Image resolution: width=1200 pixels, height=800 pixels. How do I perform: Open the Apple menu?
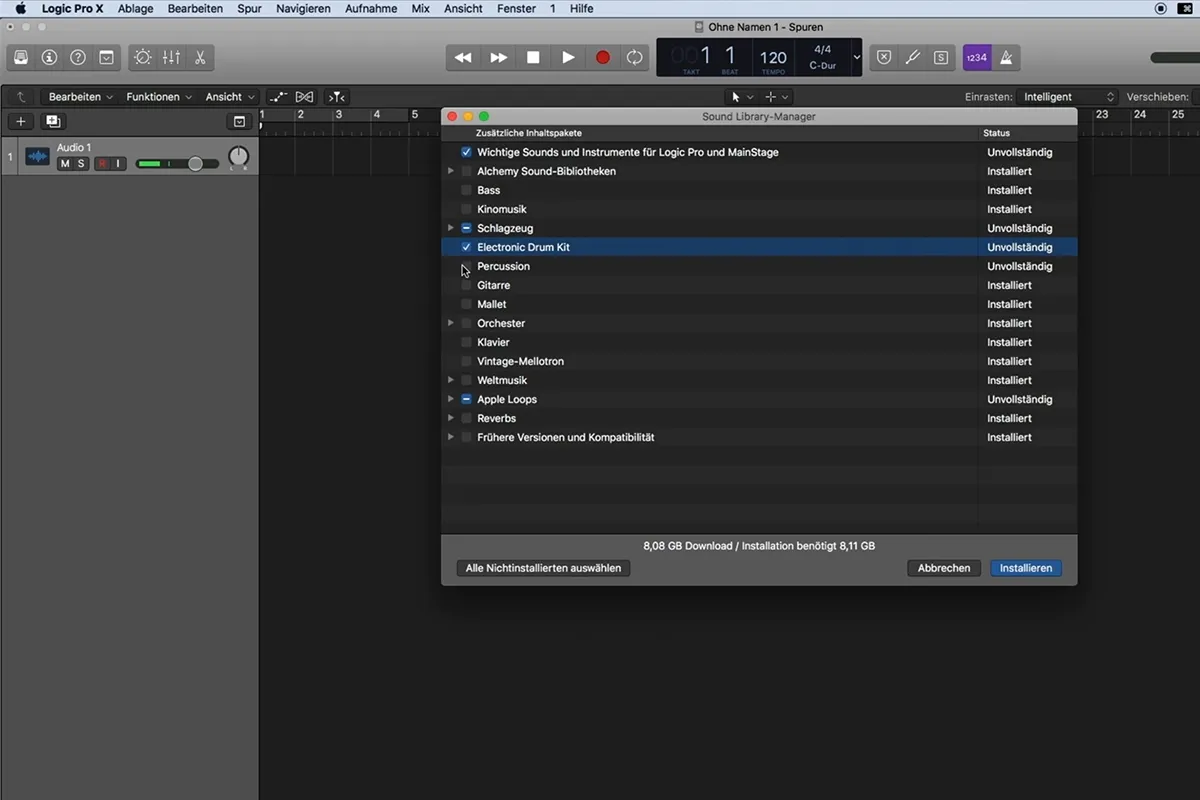(x=20, y=8)
